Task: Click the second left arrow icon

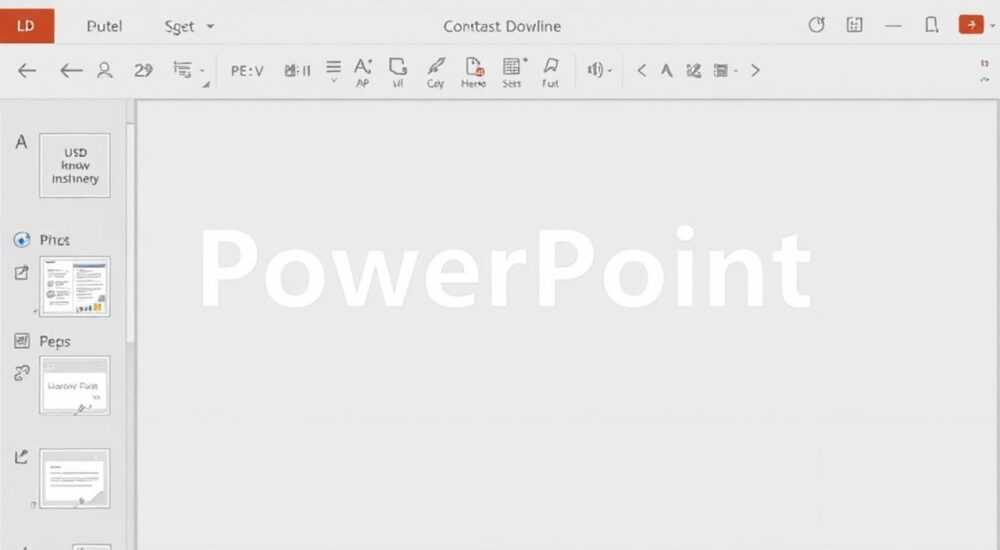Action: coord(71,70)
